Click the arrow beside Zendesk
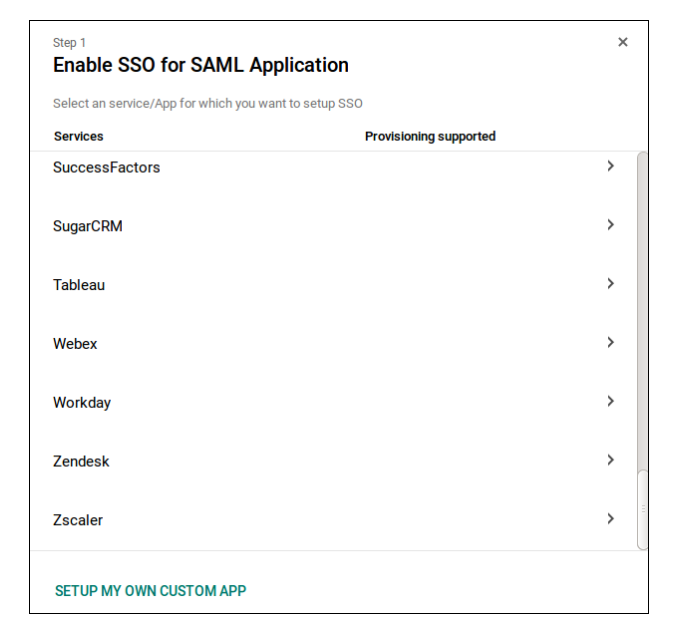The width and height of the screenshot is (673, 632). (x=610, y=460)
